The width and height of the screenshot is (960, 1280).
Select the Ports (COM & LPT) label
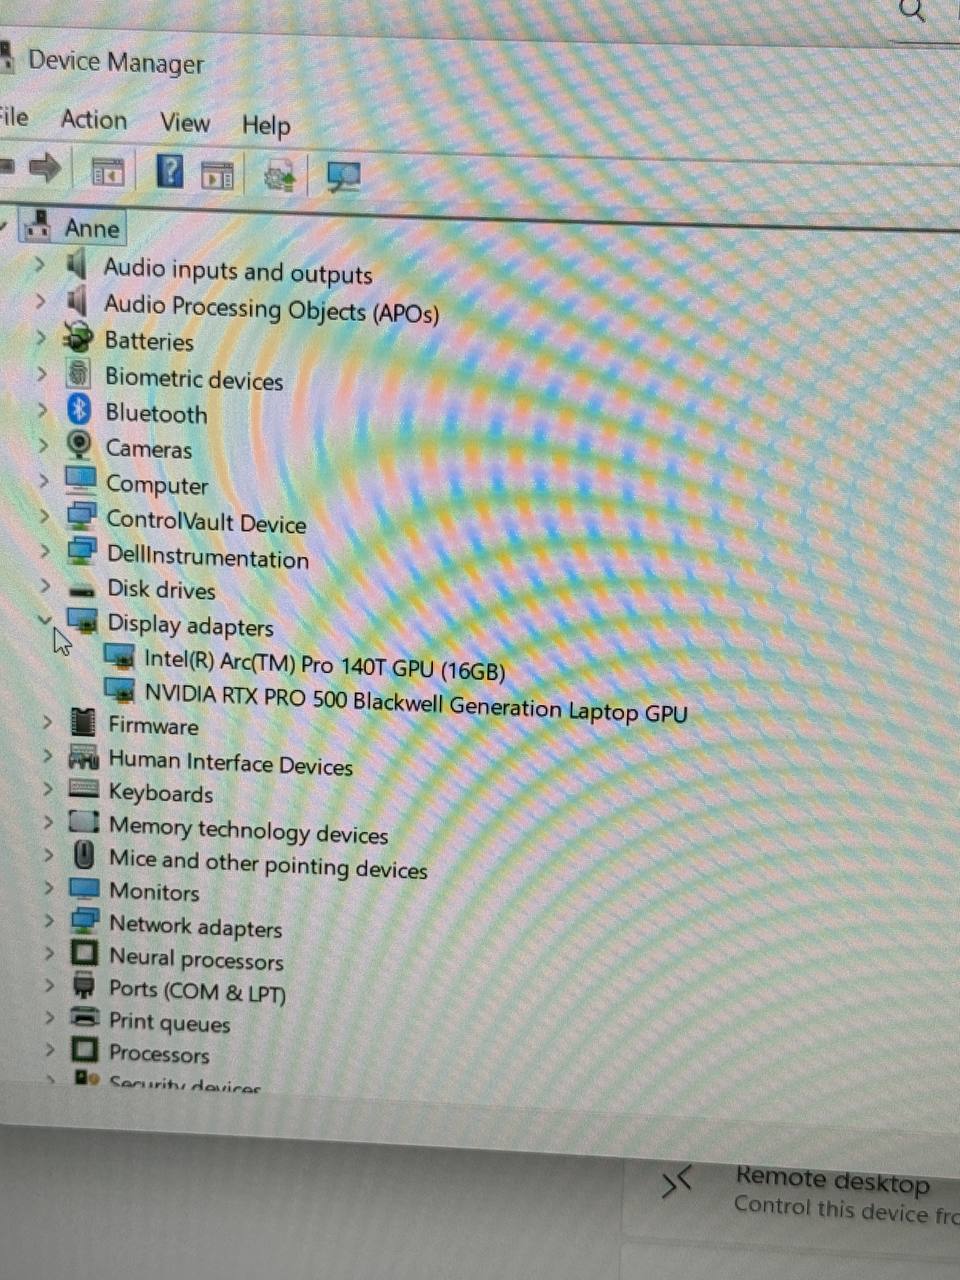tap(197, 991)
